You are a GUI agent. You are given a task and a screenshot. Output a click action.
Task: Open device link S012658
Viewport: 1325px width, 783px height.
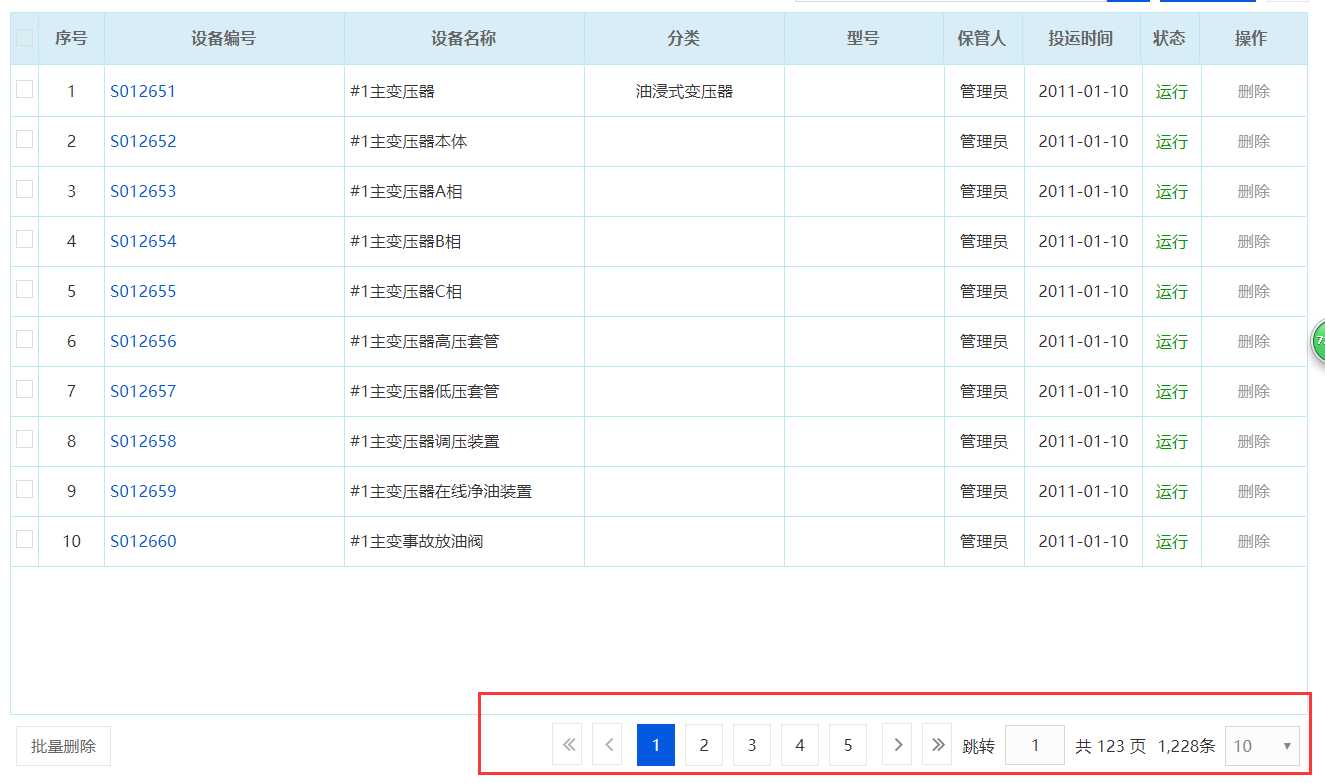coord(143,441)
